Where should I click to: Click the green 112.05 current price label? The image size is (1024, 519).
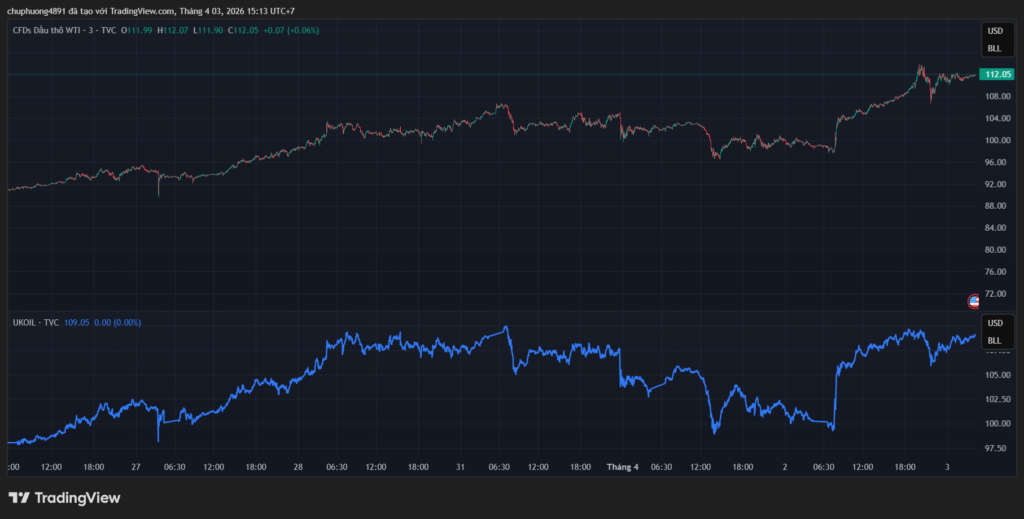point(997,74)
